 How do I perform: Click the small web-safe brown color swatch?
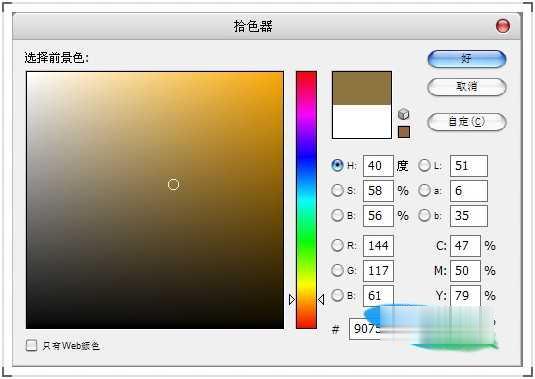[404, 132]
